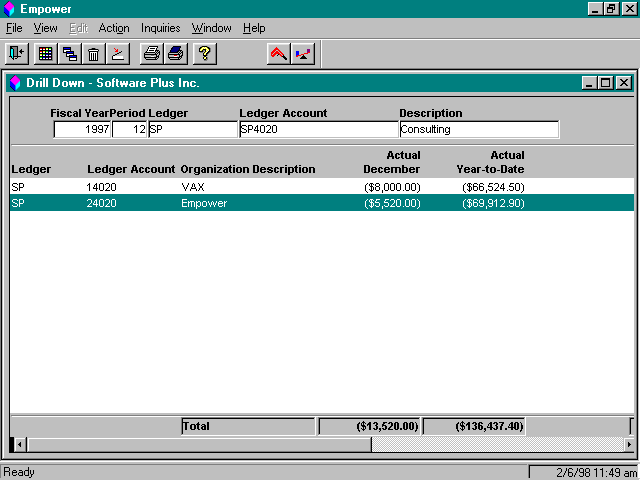This screenshot has height=480, width=640.
Task: Click the Fiscal Year field showing 1997
Action: point(82,129)
